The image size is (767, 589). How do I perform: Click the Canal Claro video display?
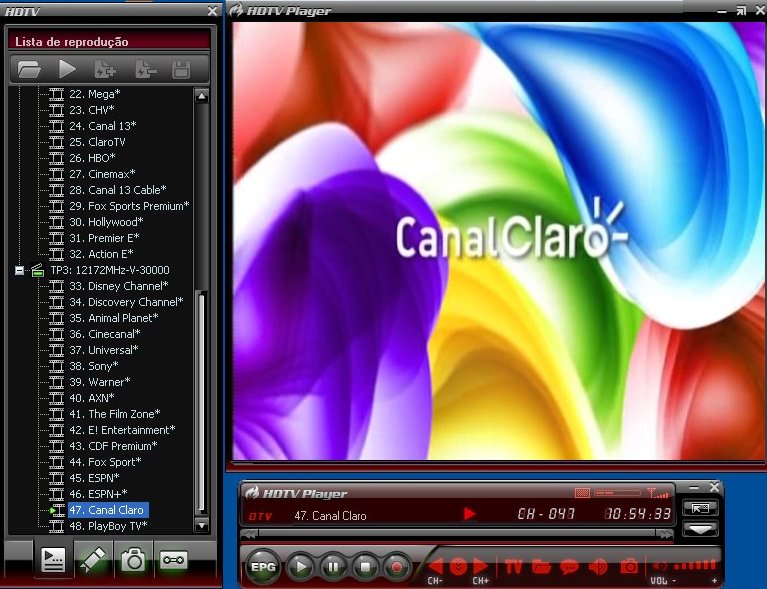[x=499, y=241]
